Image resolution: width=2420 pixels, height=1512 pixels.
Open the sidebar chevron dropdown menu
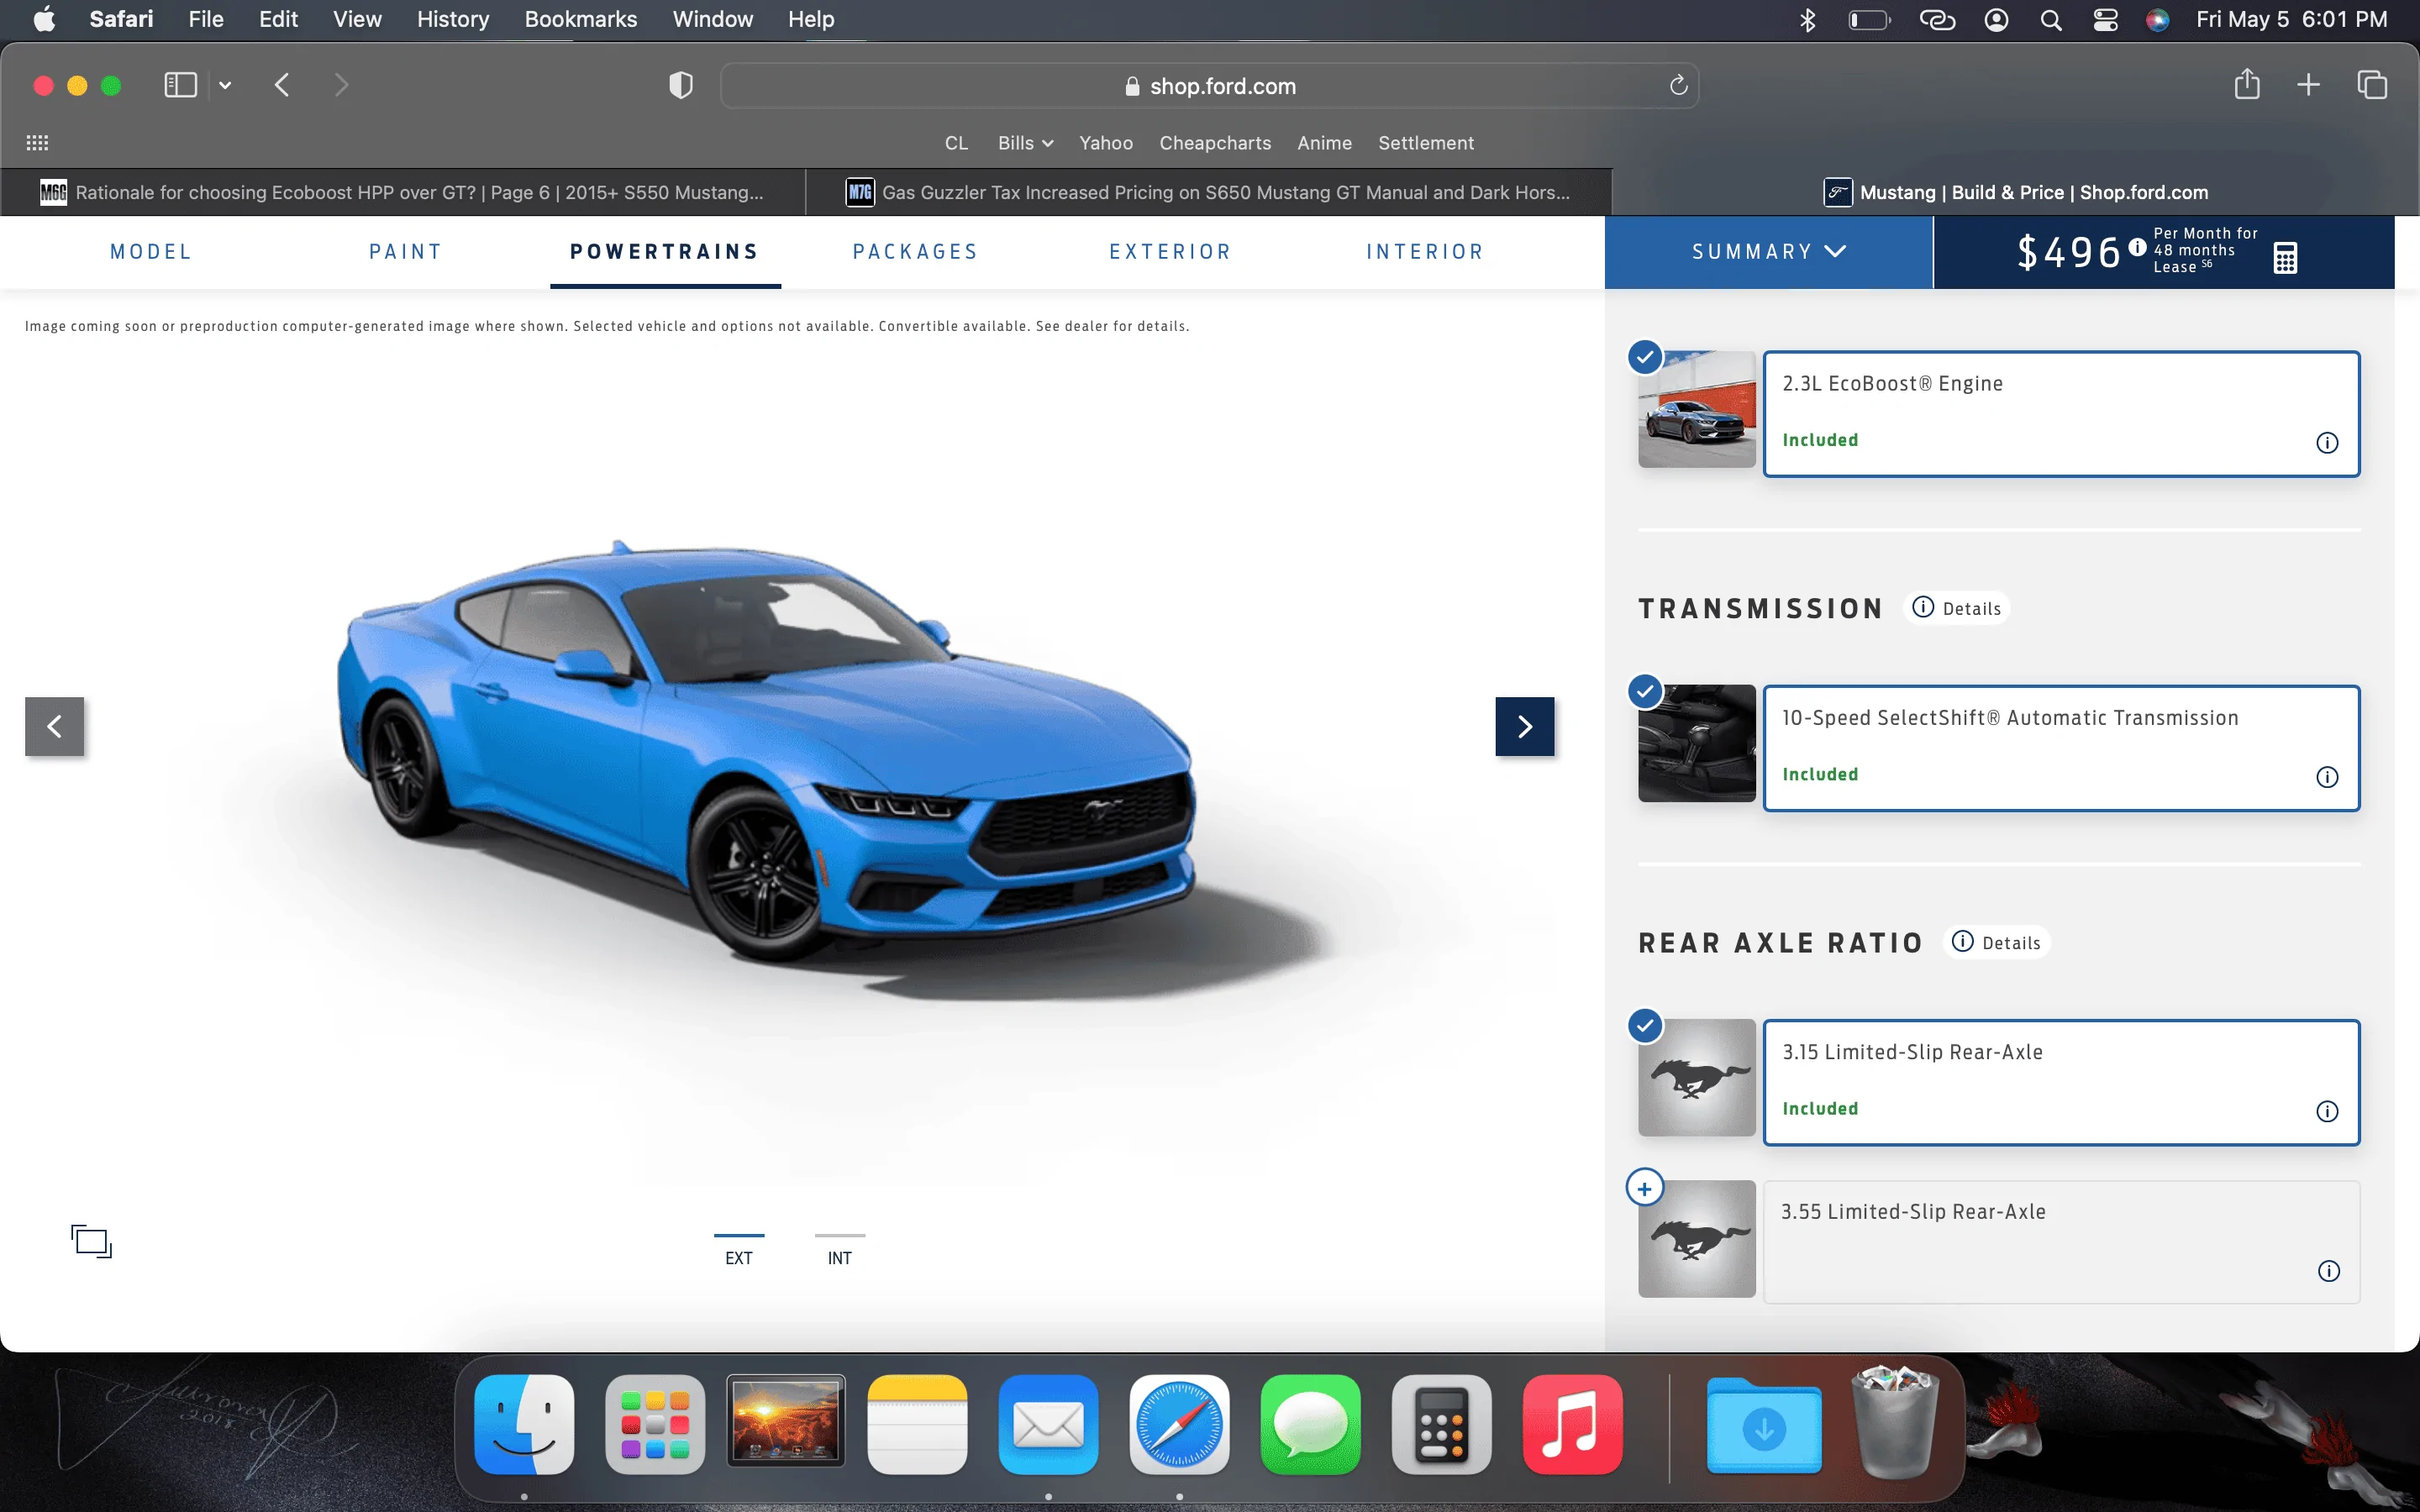pyautogui.click(x=225, y=85)
